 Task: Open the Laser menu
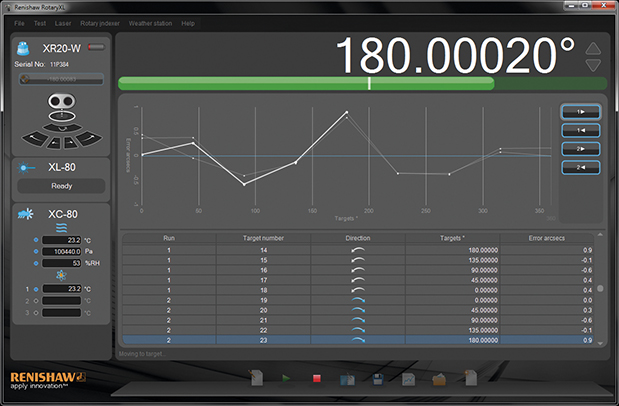click(x=63, y=22)
